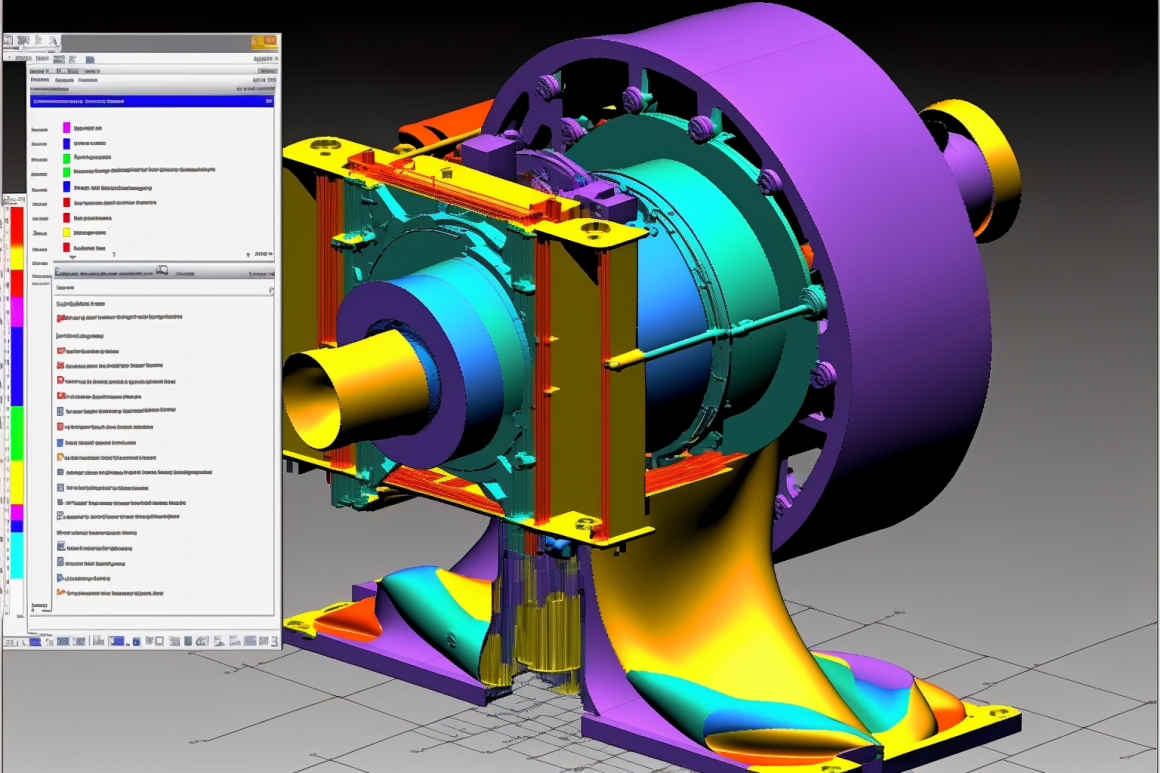This screenshot has width=1160, height=773.
Task: Click the magenta swatch in the legend list
Action: [67, 128]
